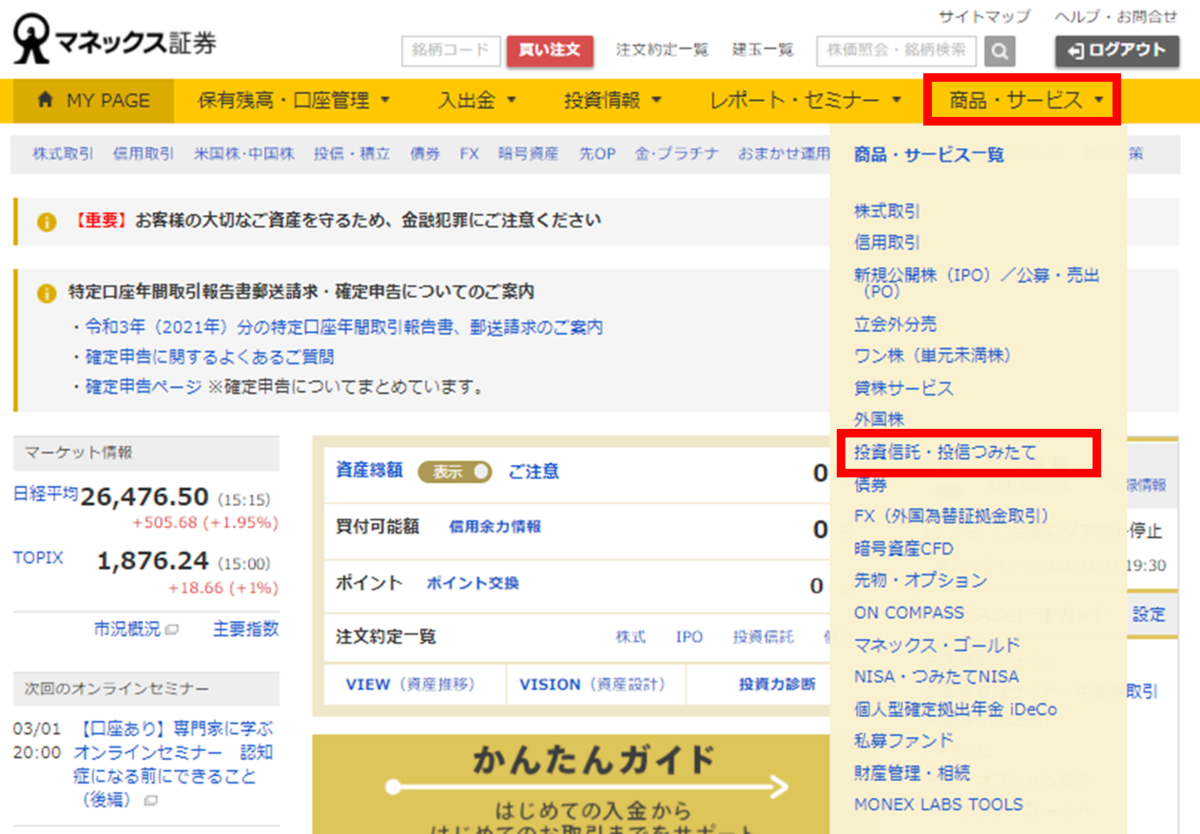Select 債券 in the 商品・サービス dropdown
Viewport: 1200px width, 834px height.
[870, 485]
